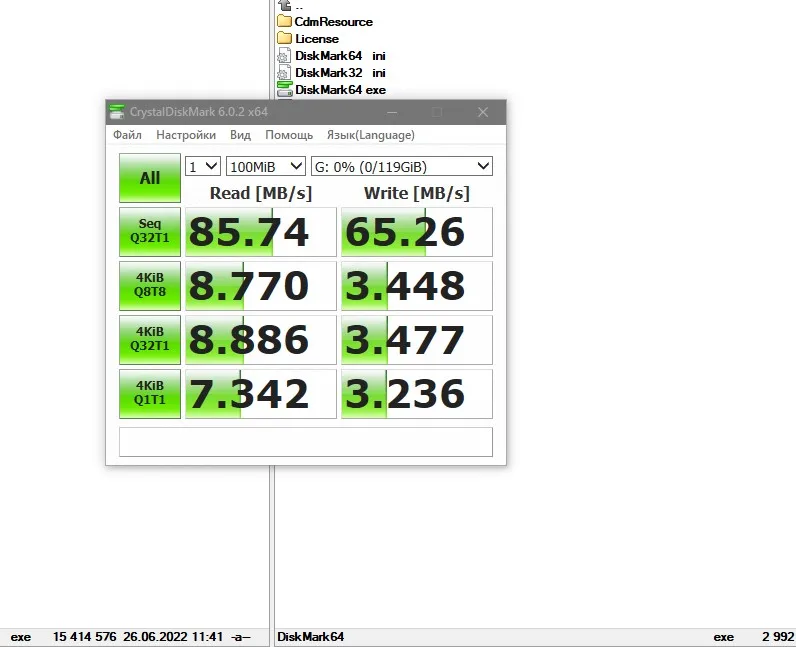
Task: Click the 26.06.2022 11:41 date in status bar
Action: (173, 637)
